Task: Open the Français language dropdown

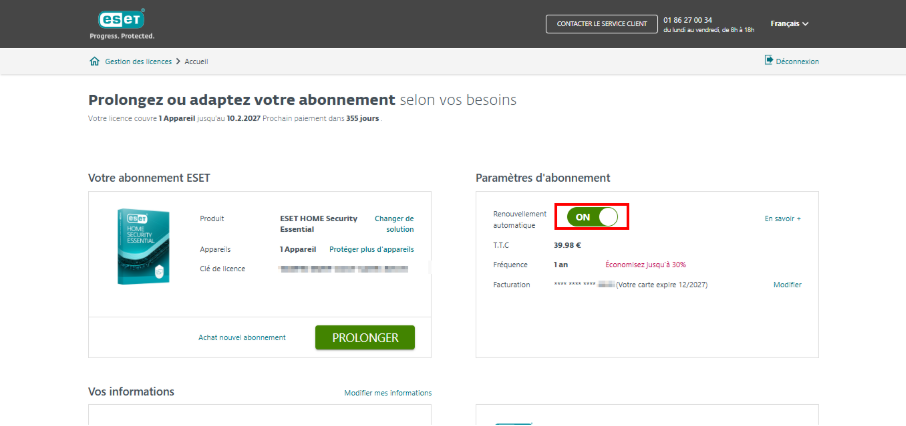Action: [789, 24]
